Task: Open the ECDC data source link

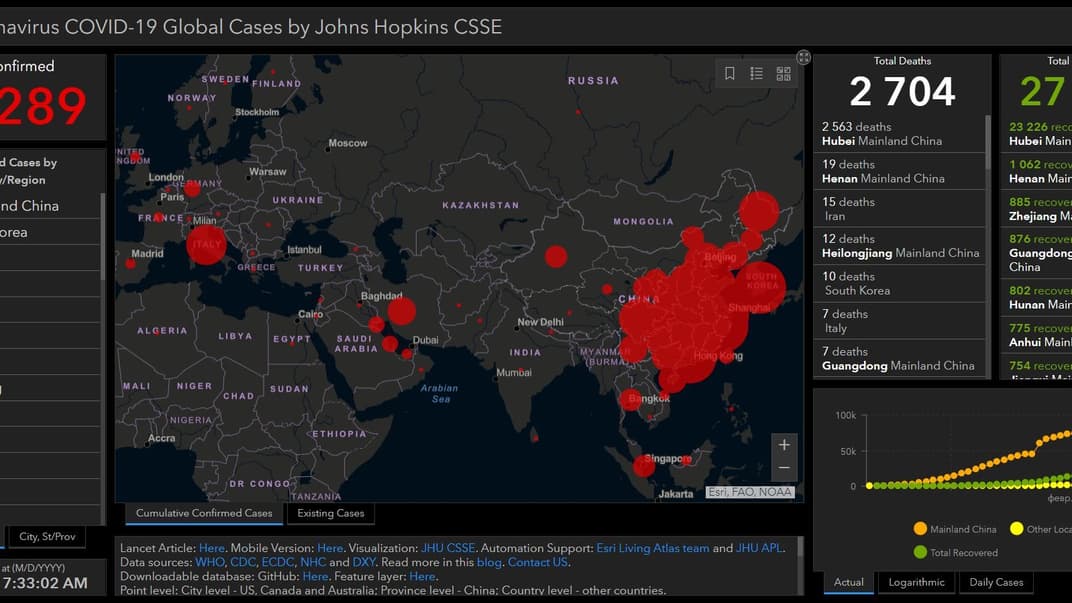Action: pyautogui.click(x=278, y=563)
